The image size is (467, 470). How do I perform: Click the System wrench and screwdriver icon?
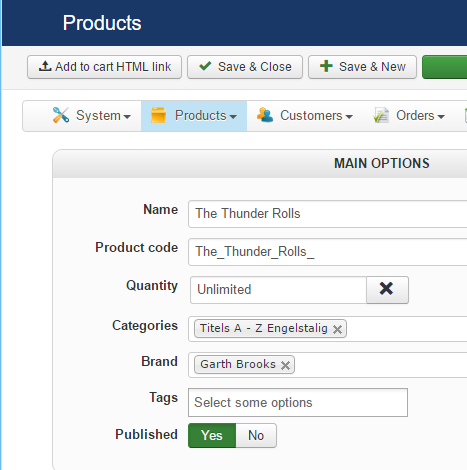tap(61, 115)
